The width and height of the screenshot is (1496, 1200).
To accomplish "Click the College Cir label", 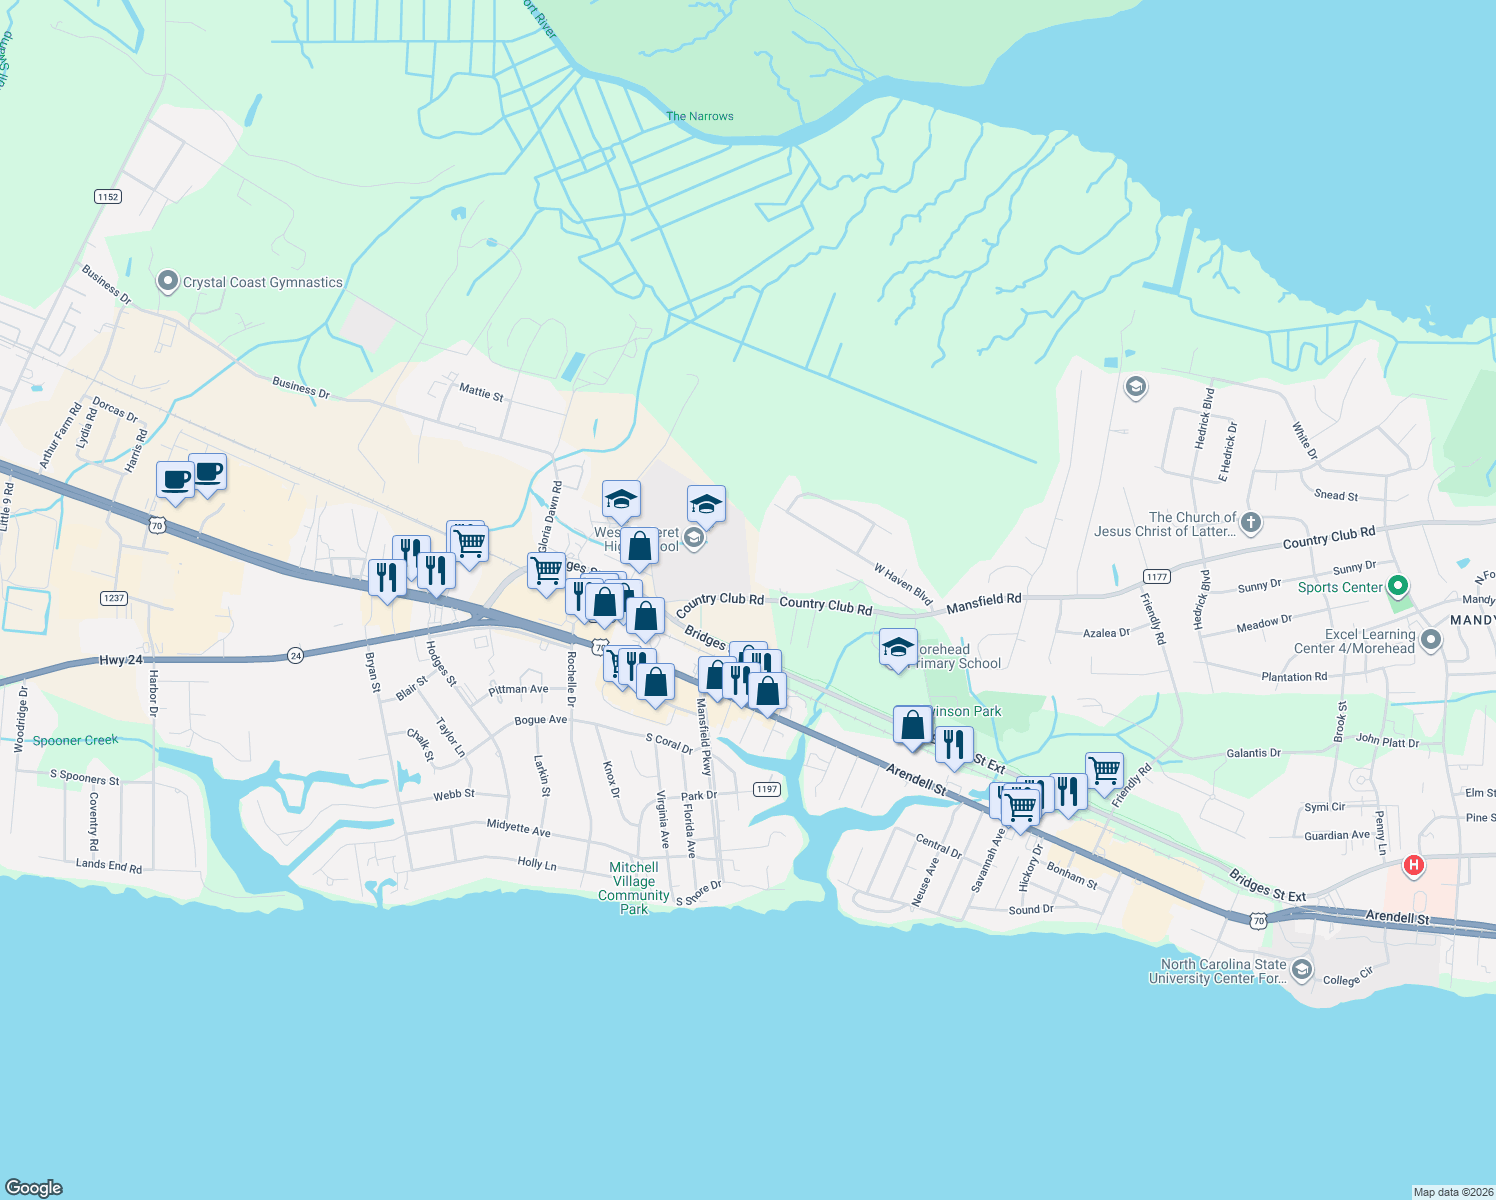I will coord(1348,977).
